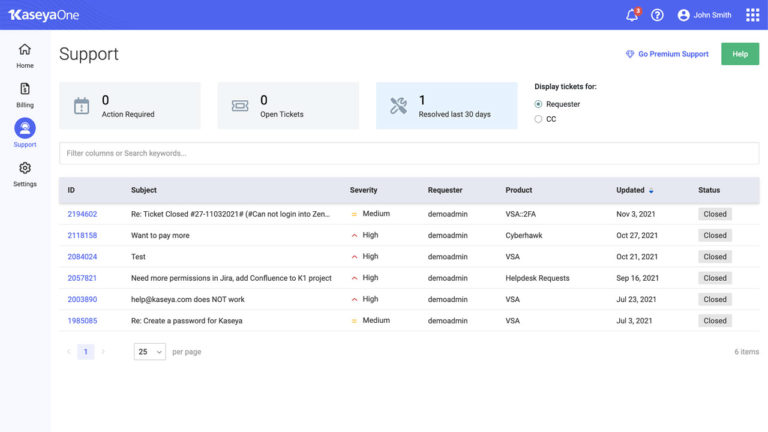The image size is (768, 432).
Task: Open the notifications bell icon
Action: (x=632, y=15)
